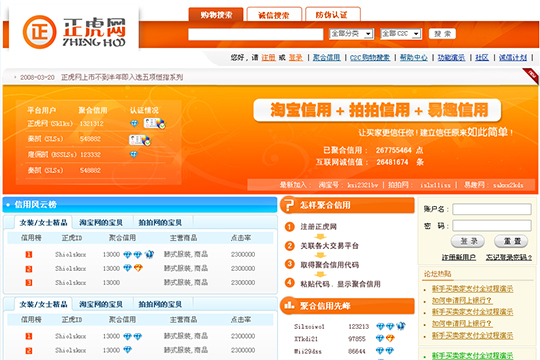Click the 易趣网 entry in the 最新加入 bar
The width and height of the screenshot is (540, 360).
(x=494, y=185)
